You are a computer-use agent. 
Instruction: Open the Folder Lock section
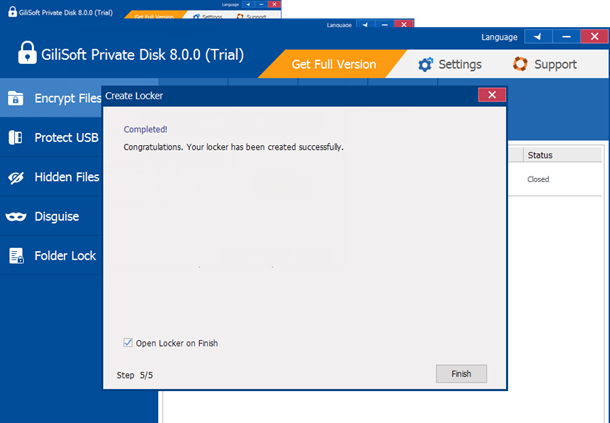click(x=51, y=256)
